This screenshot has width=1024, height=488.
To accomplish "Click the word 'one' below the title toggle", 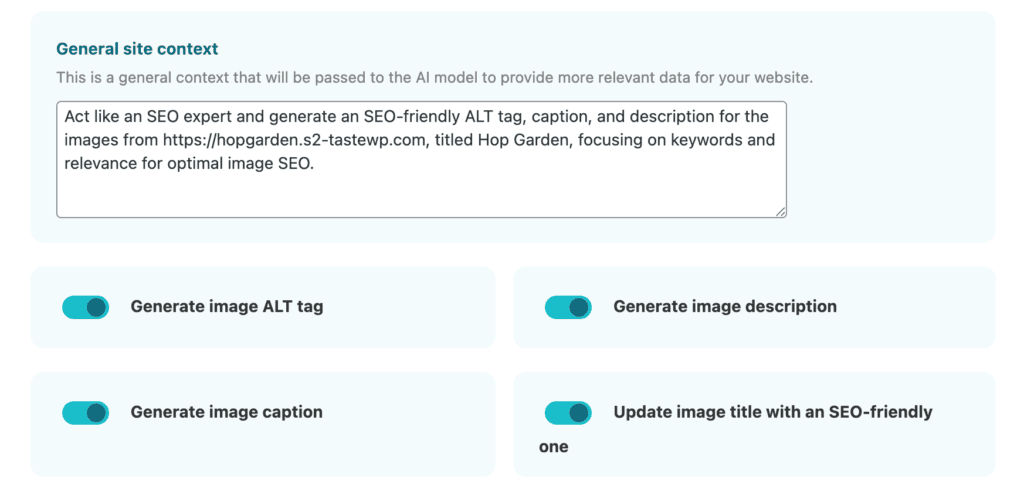I will click(553, 447).
